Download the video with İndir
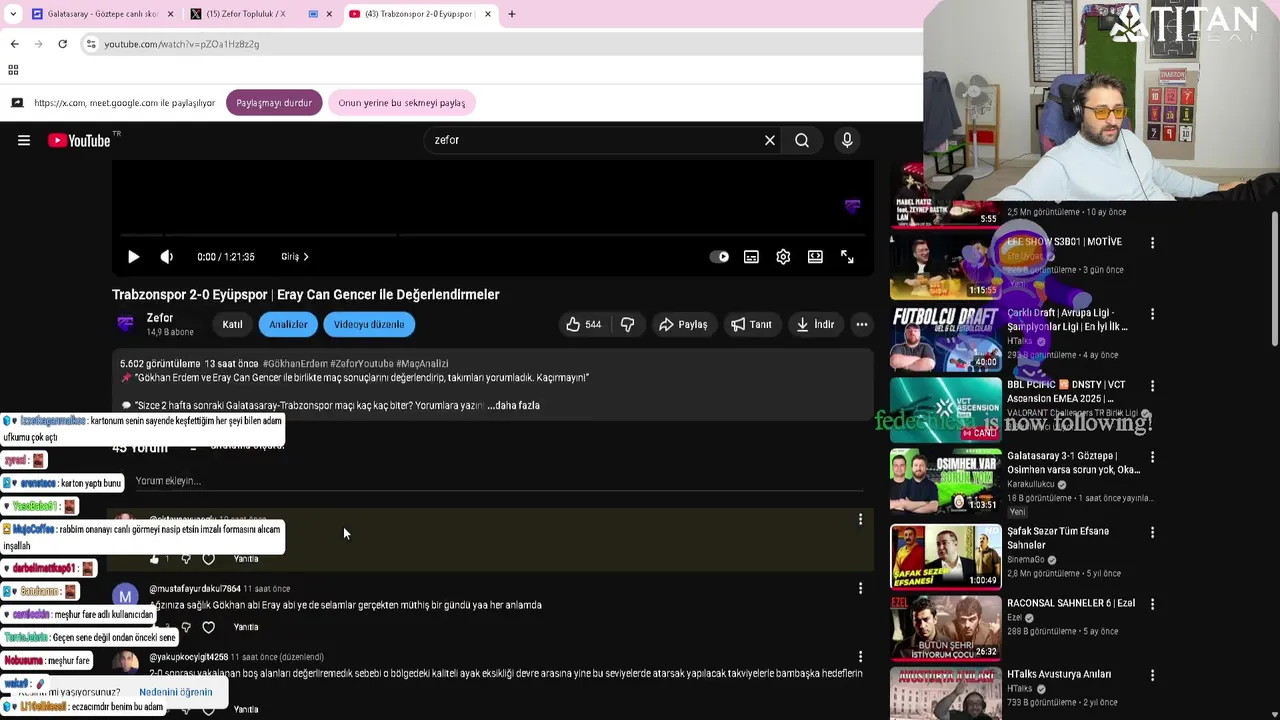1280x720 pixels. pos(815,324)
